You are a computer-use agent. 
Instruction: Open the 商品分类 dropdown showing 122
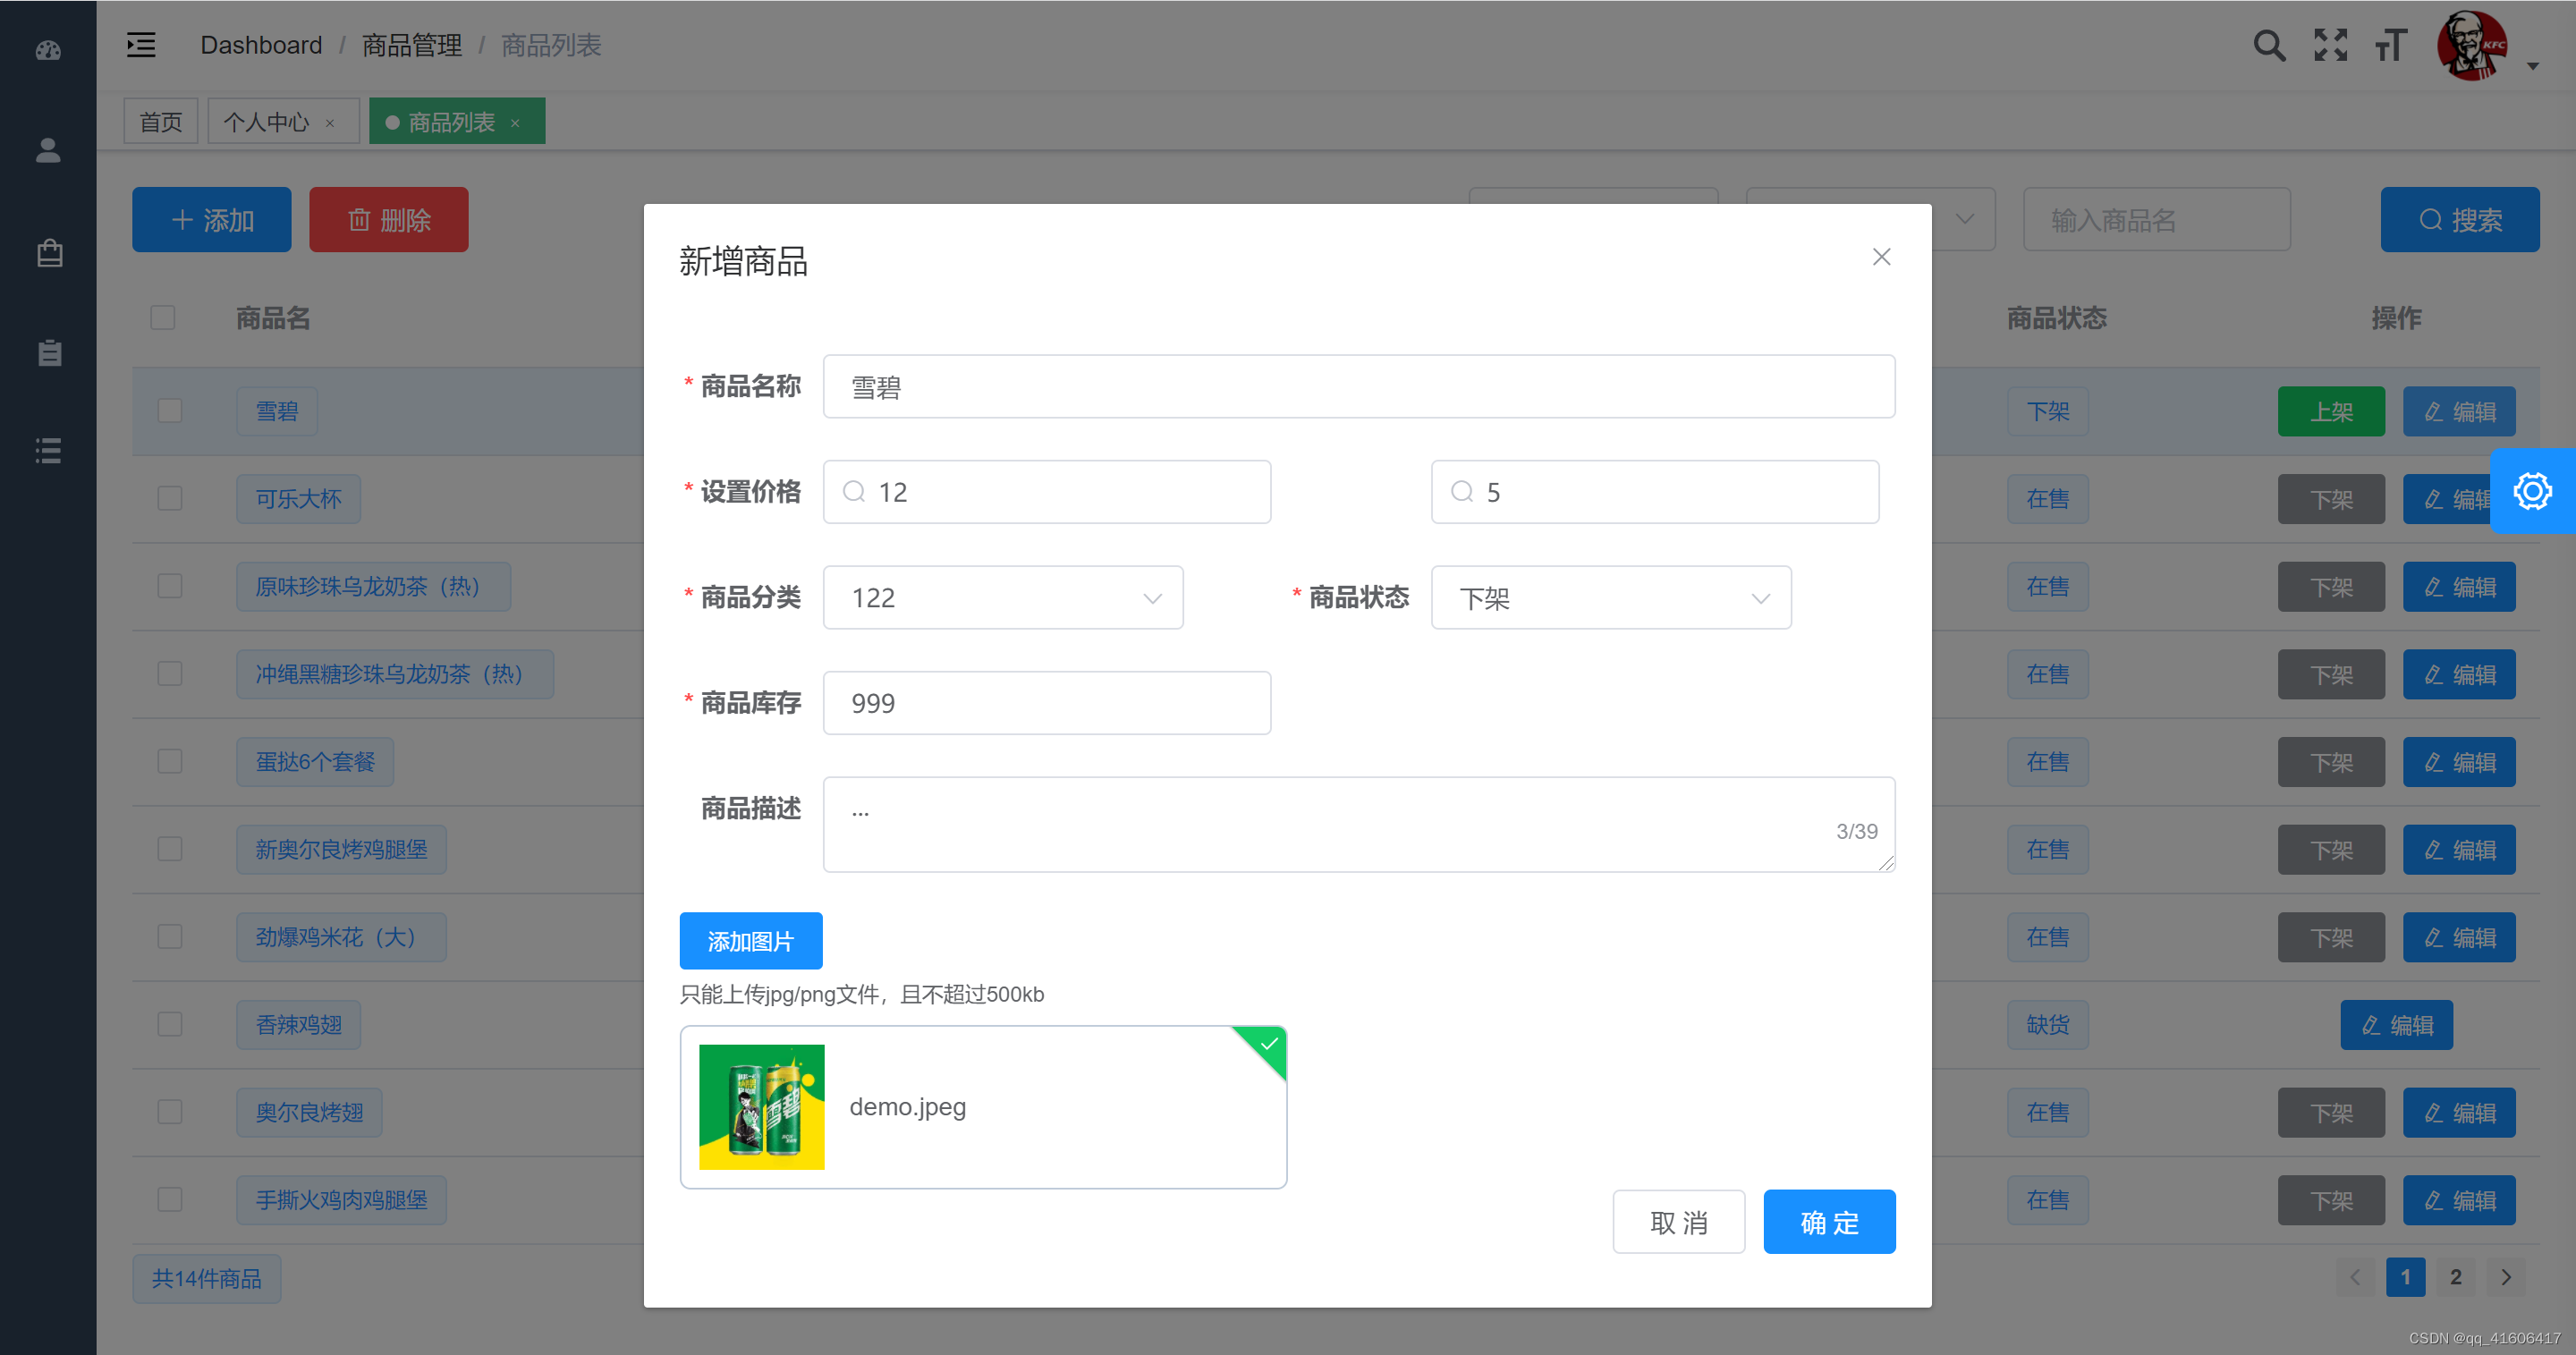click(1002, 597)
